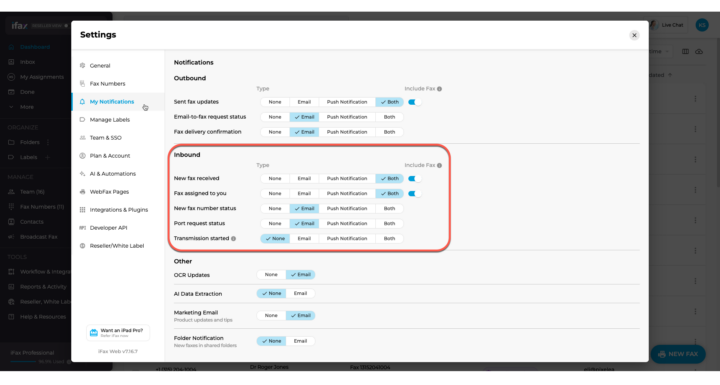The height and width of the screenshot is (385, 720).
Task: Set New fax number status to Both
Action: coord(389,209)
